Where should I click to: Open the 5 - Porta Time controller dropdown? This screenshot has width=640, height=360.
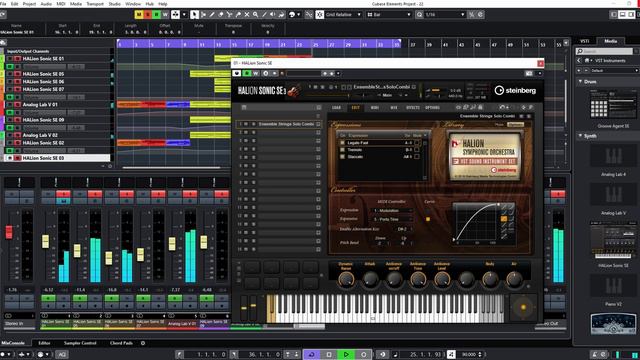click(x=392, y=219)
